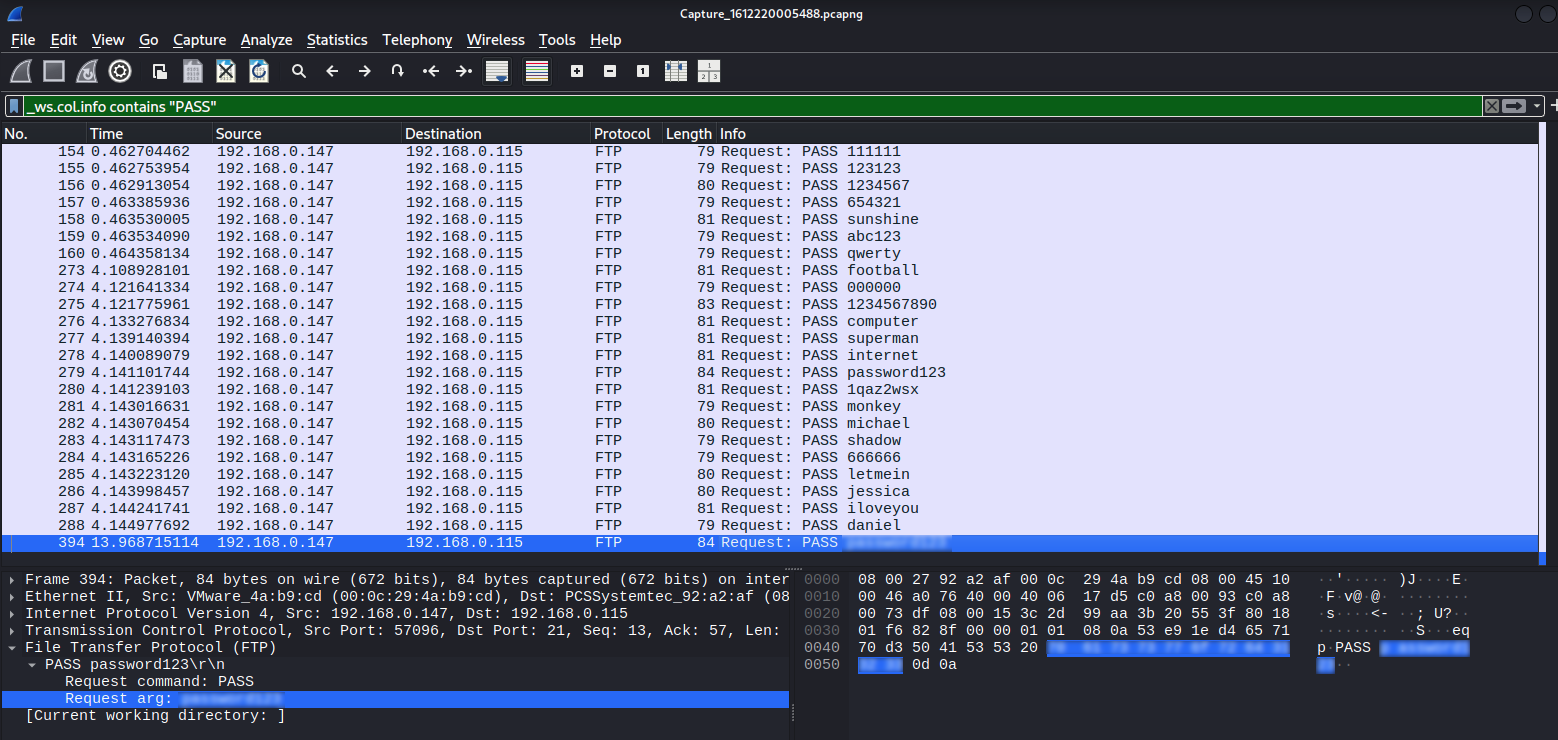The image size is (1558, 740).
Task: Collapse File Transfer Protocol (FTP) section
Action: [x=11, y=648]
